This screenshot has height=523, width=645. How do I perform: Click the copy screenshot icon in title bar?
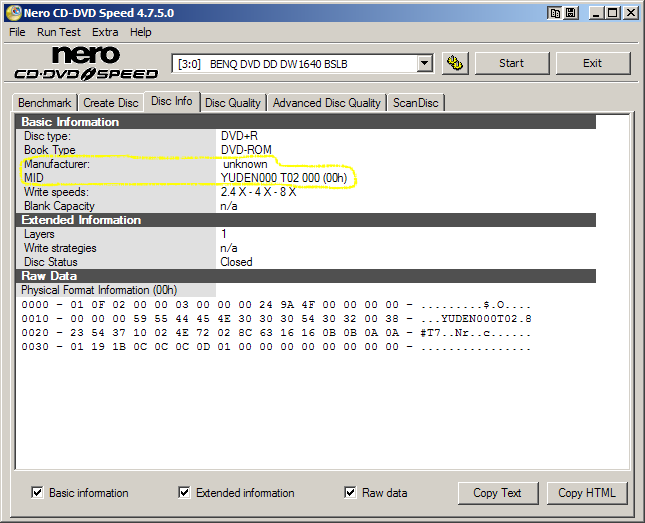(x=555, y=13)
